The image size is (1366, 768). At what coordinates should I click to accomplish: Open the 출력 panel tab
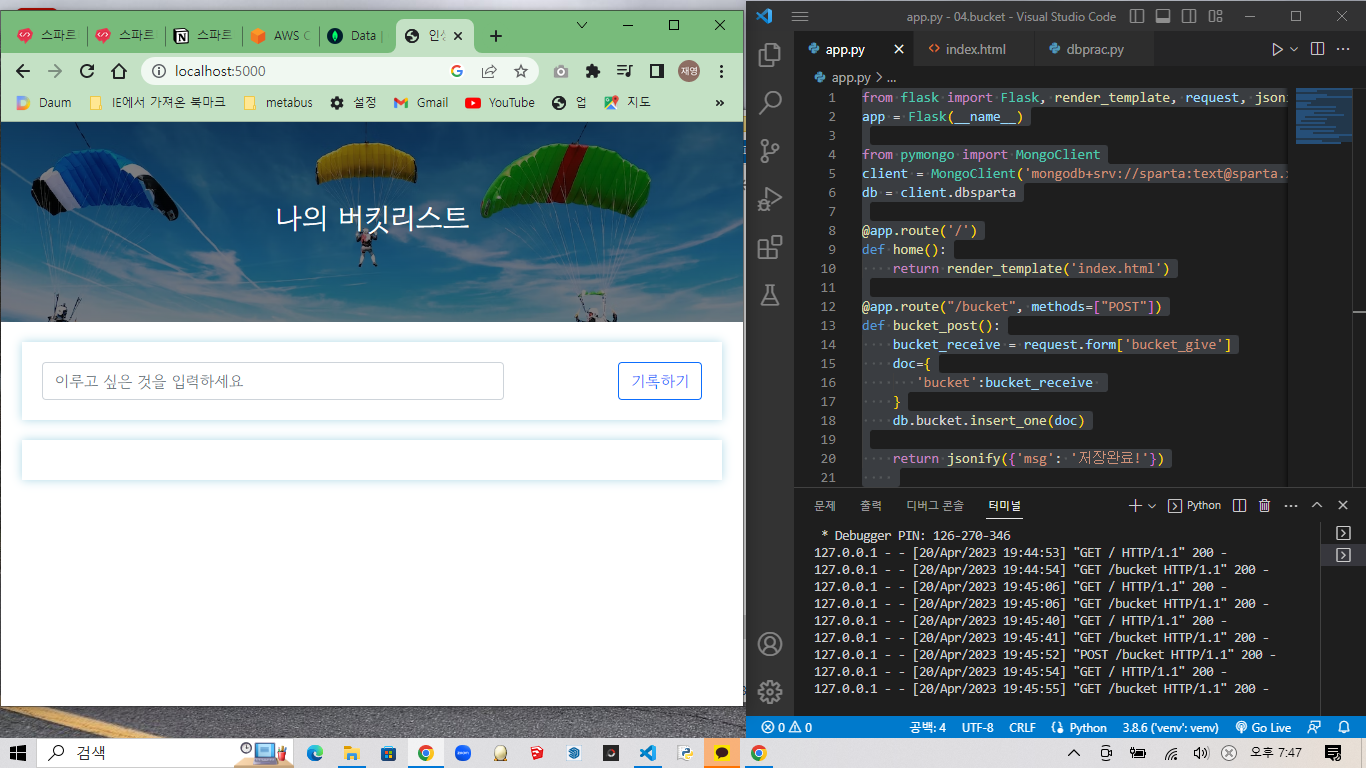click(871, 506)
